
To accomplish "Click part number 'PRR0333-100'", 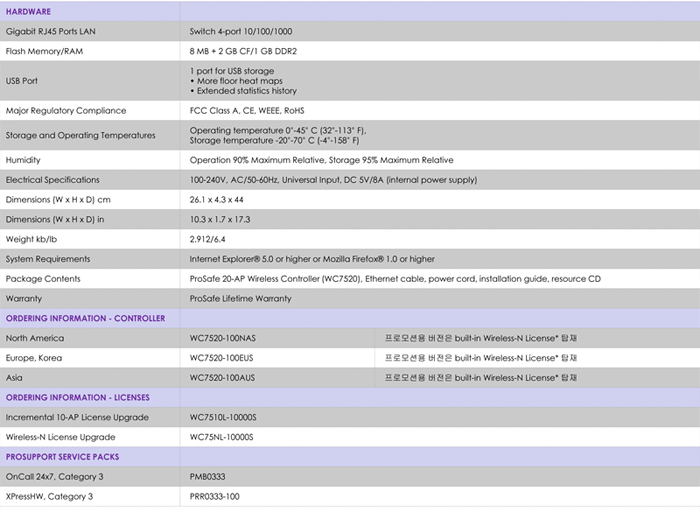I will coord(214,496).
